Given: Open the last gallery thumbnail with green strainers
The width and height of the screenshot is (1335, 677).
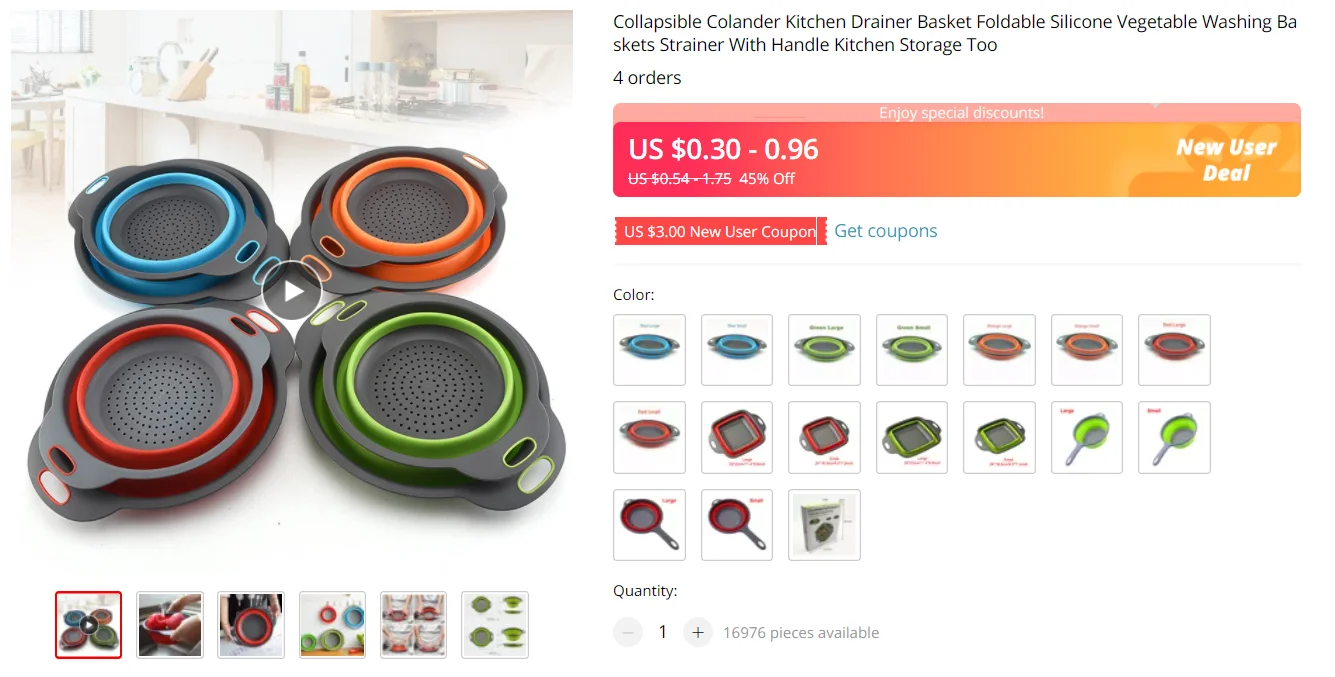Looking at the screenshot, I should pos(495,625).
